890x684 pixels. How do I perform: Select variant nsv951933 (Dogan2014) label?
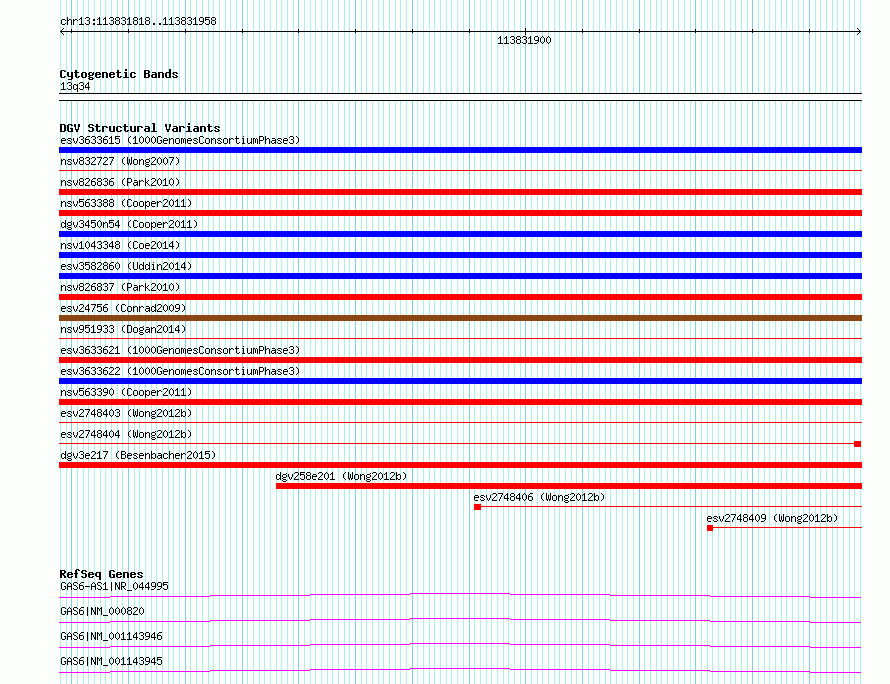click(x=123, y=329)
